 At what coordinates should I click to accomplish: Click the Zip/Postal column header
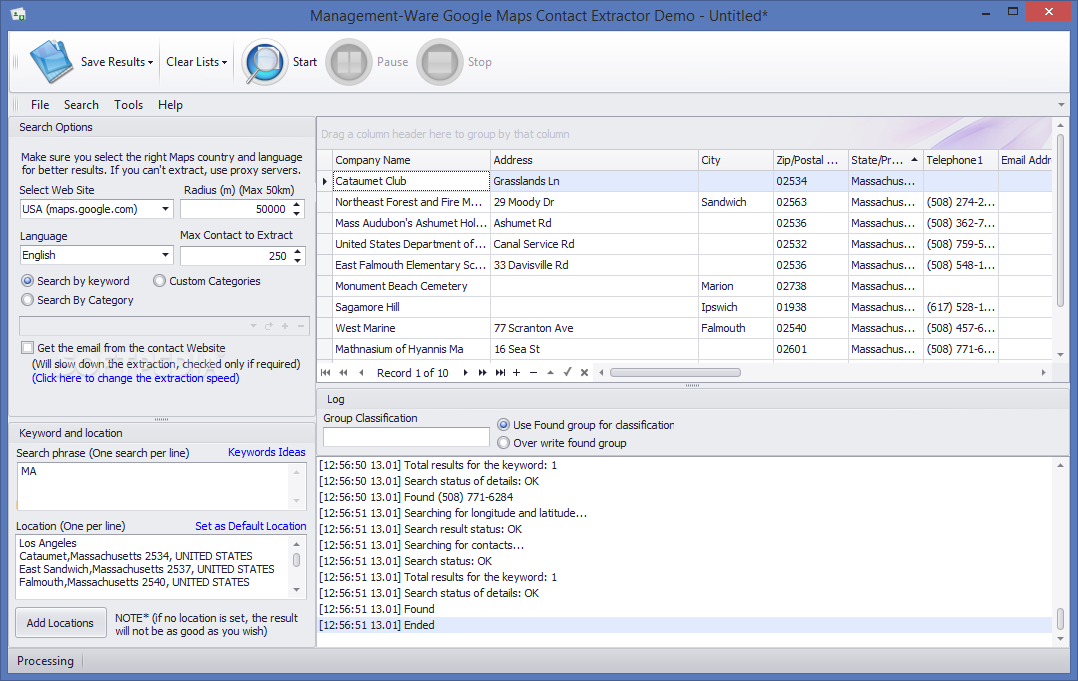811,159
